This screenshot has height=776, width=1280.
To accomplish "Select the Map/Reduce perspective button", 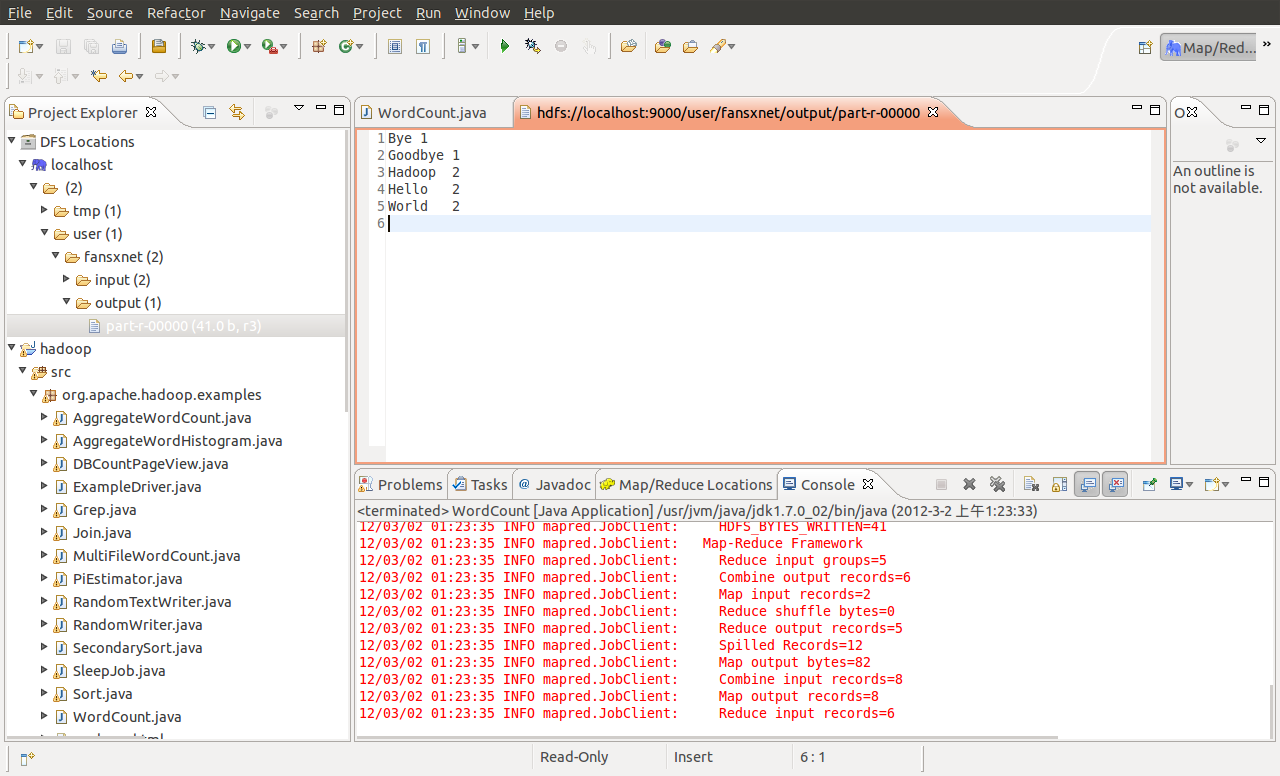I will (x=1209, y=48).
